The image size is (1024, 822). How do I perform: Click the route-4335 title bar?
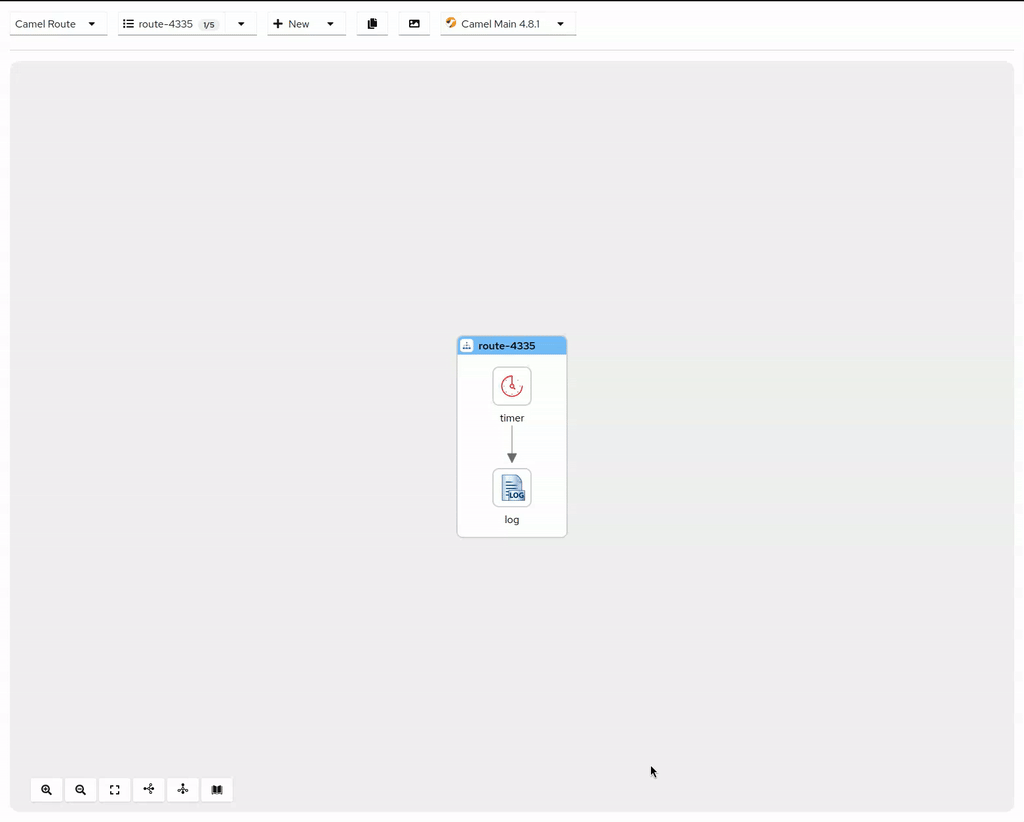512,345
